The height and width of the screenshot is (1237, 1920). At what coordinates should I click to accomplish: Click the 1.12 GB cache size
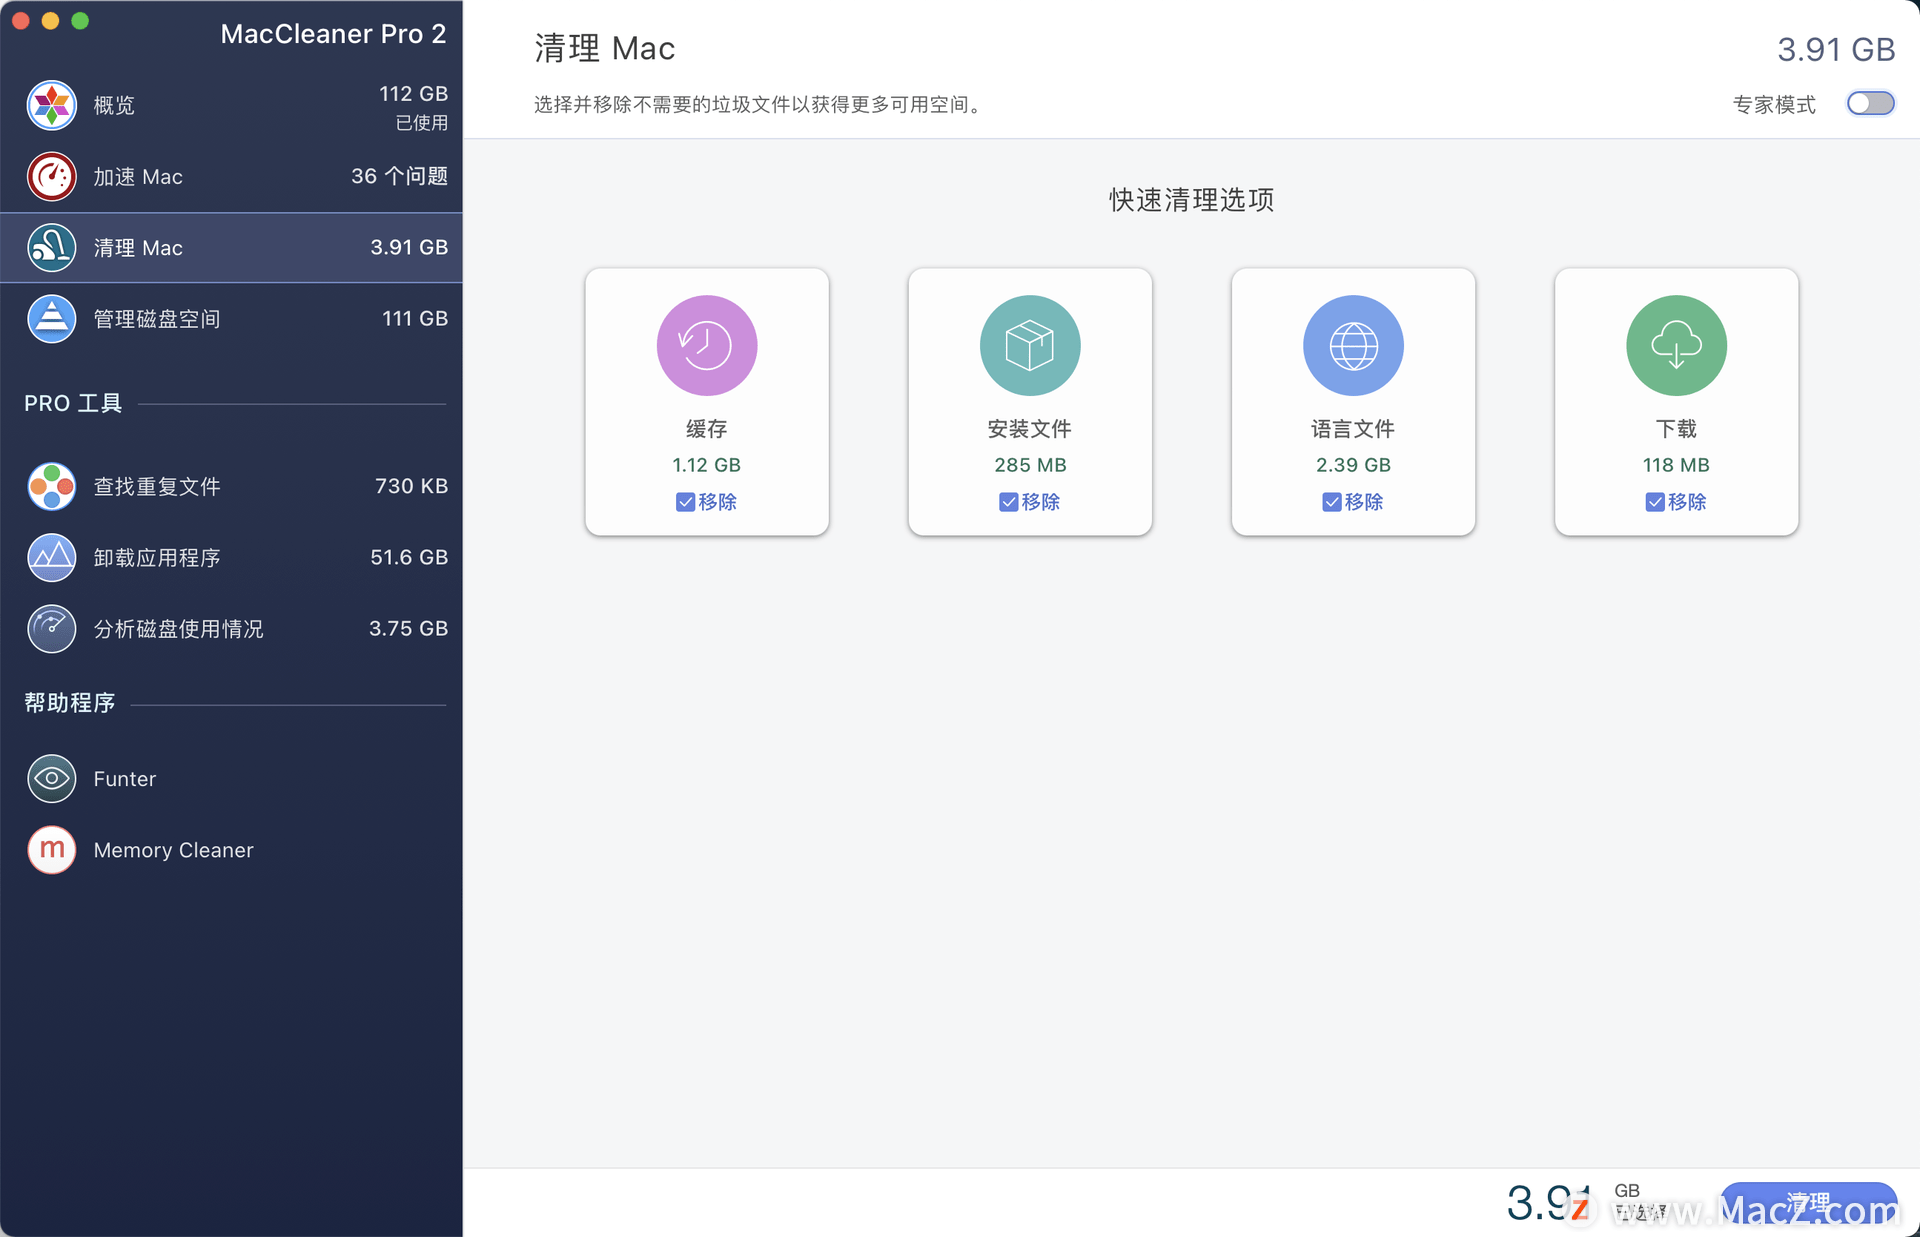pos(706,465)
